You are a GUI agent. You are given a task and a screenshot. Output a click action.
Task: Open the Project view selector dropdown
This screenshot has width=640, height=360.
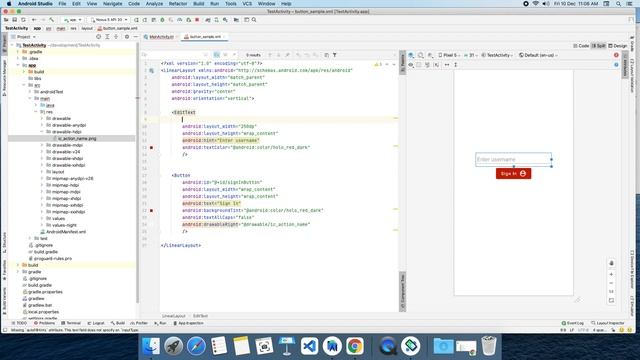click(25, 37)
